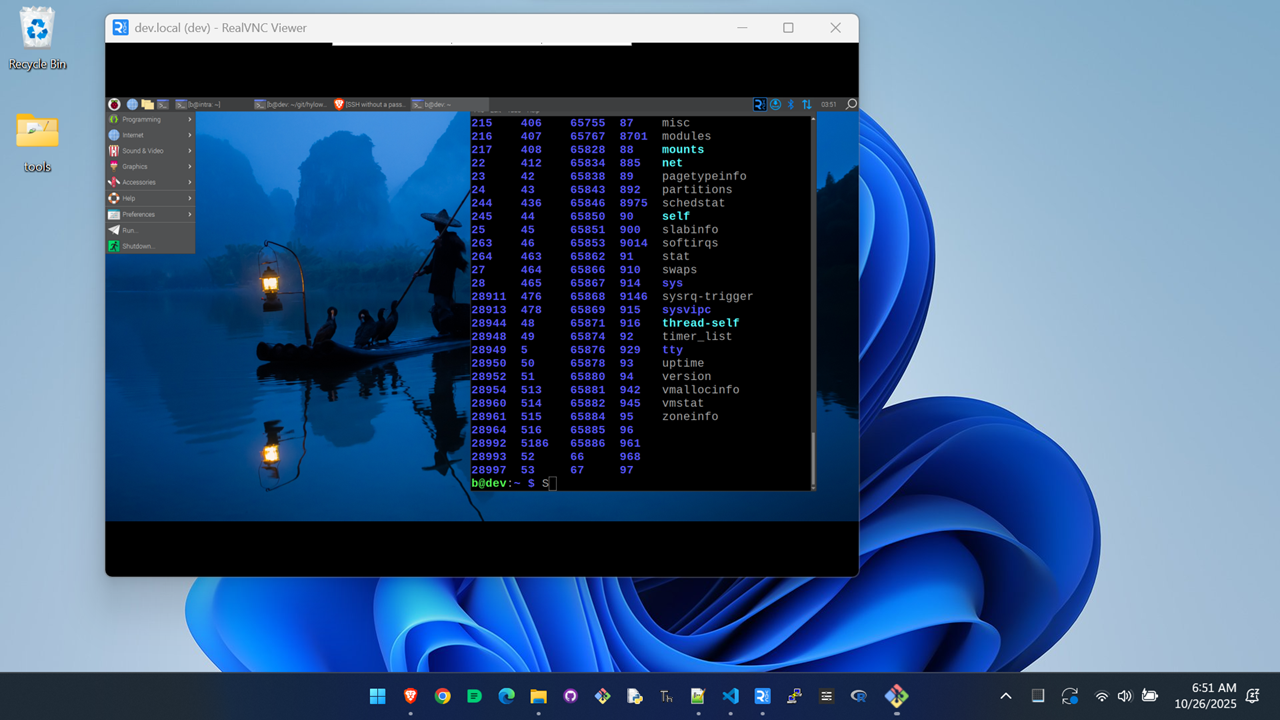
Task: Select Run... from the Pi menu
Action: [x=130, y=230]
